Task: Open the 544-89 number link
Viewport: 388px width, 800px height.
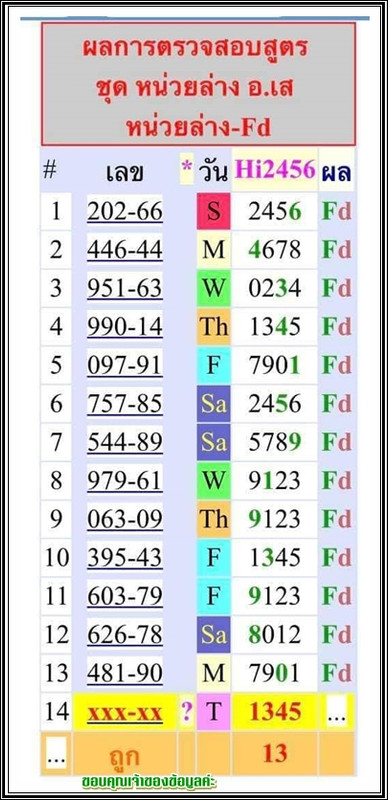Action: click(125, 442)
